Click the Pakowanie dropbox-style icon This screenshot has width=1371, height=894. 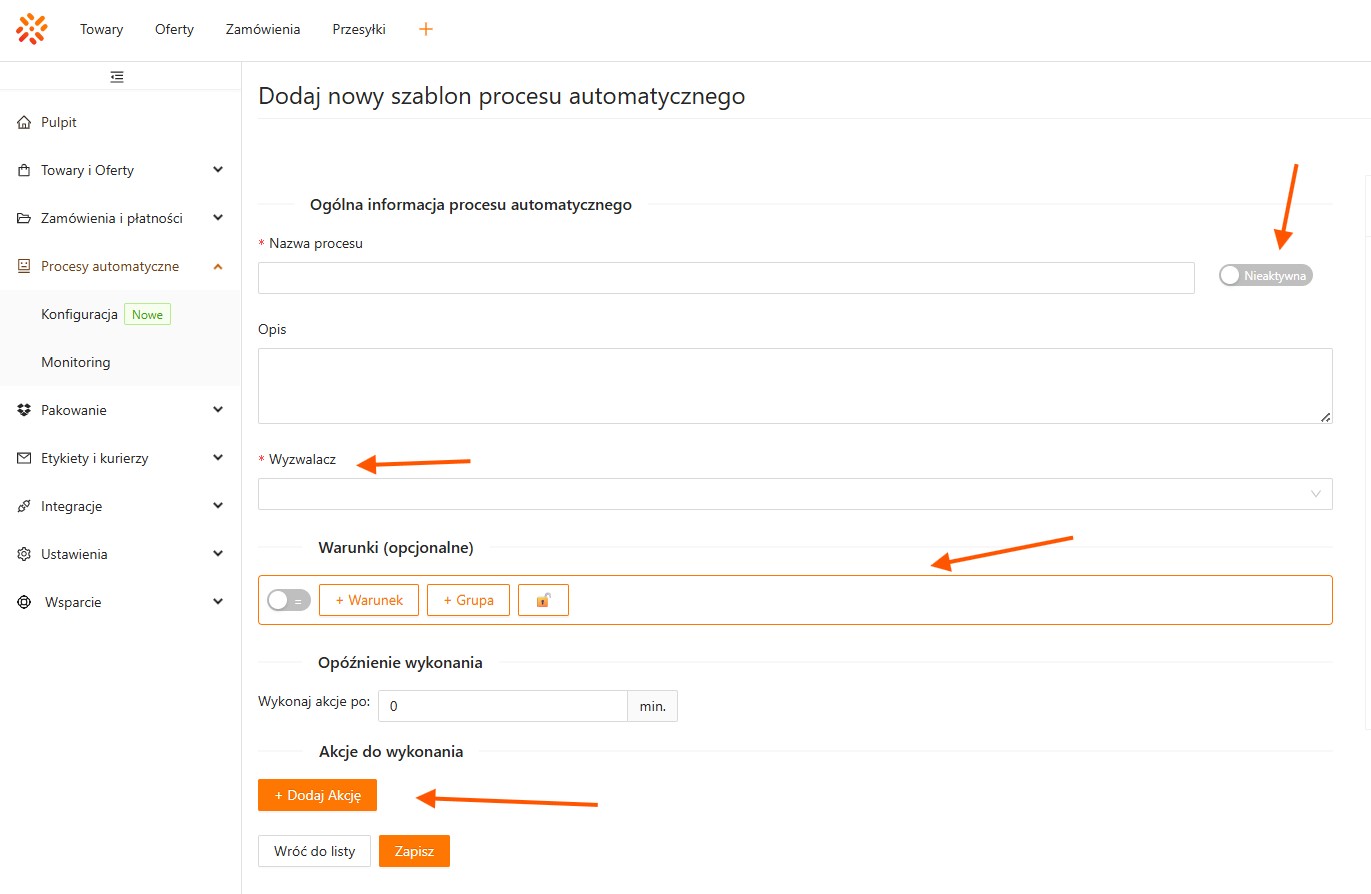pyautogui.click(x=24, y=410)
